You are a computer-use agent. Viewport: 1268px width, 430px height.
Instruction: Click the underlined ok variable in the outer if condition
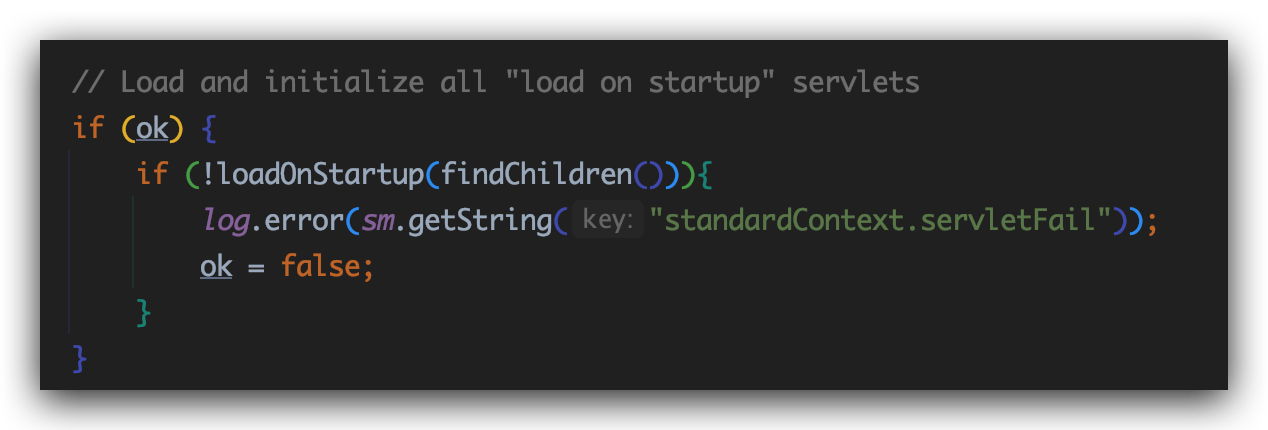click(x=152, y=128)
